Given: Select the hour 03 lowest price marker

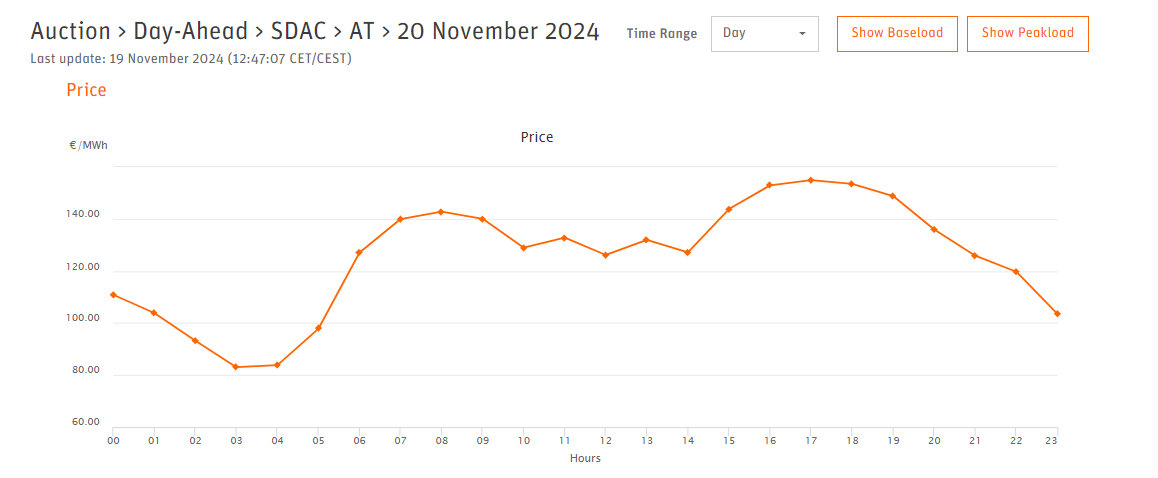Looking at the screenshot, I should 236,367.
